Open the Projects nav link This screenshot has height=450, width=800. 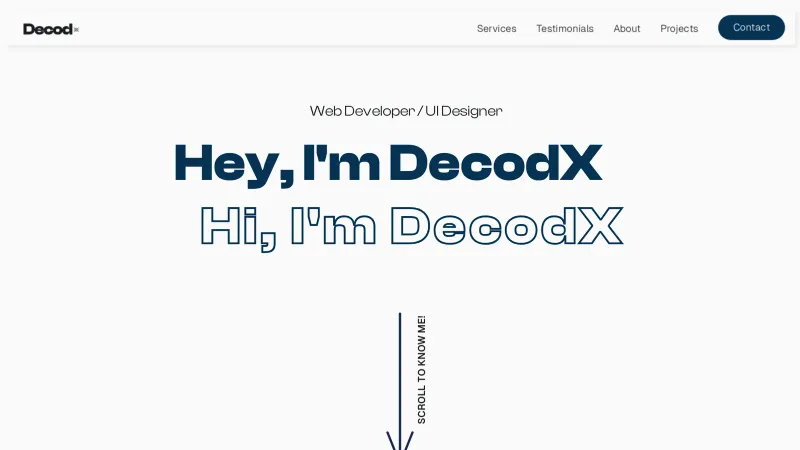[x=679, y=28]
